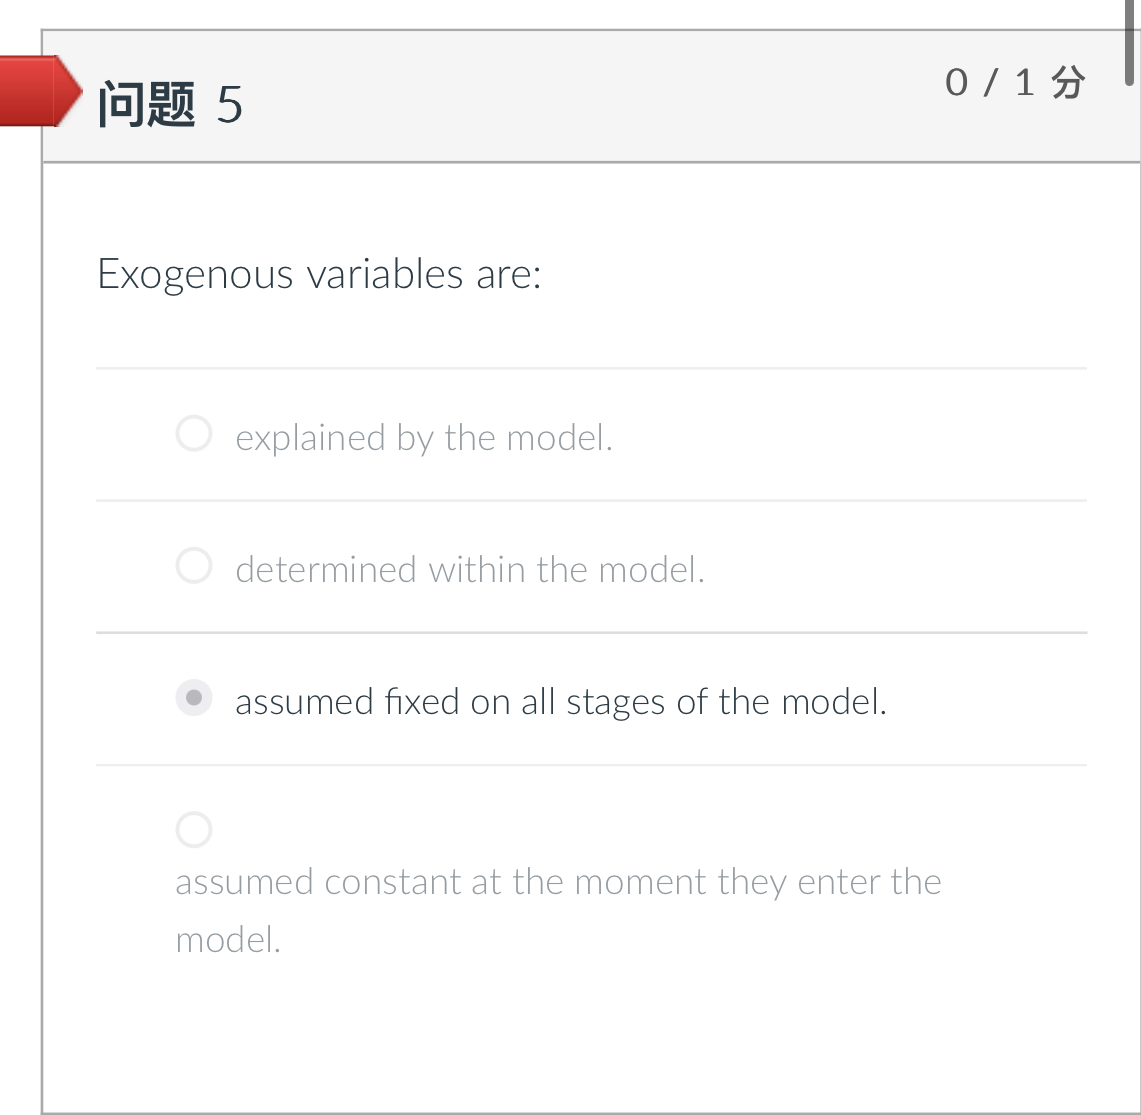Click the question prompt "Exogenous variables are:"
The width and height of the screenshot is (1141, 1115).
pyautogui.click(x=318, y=274)
